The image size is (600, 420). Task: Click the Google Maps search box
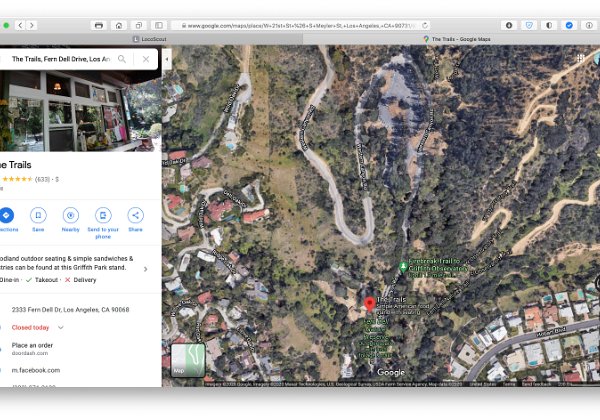click(x=60, y=59)
